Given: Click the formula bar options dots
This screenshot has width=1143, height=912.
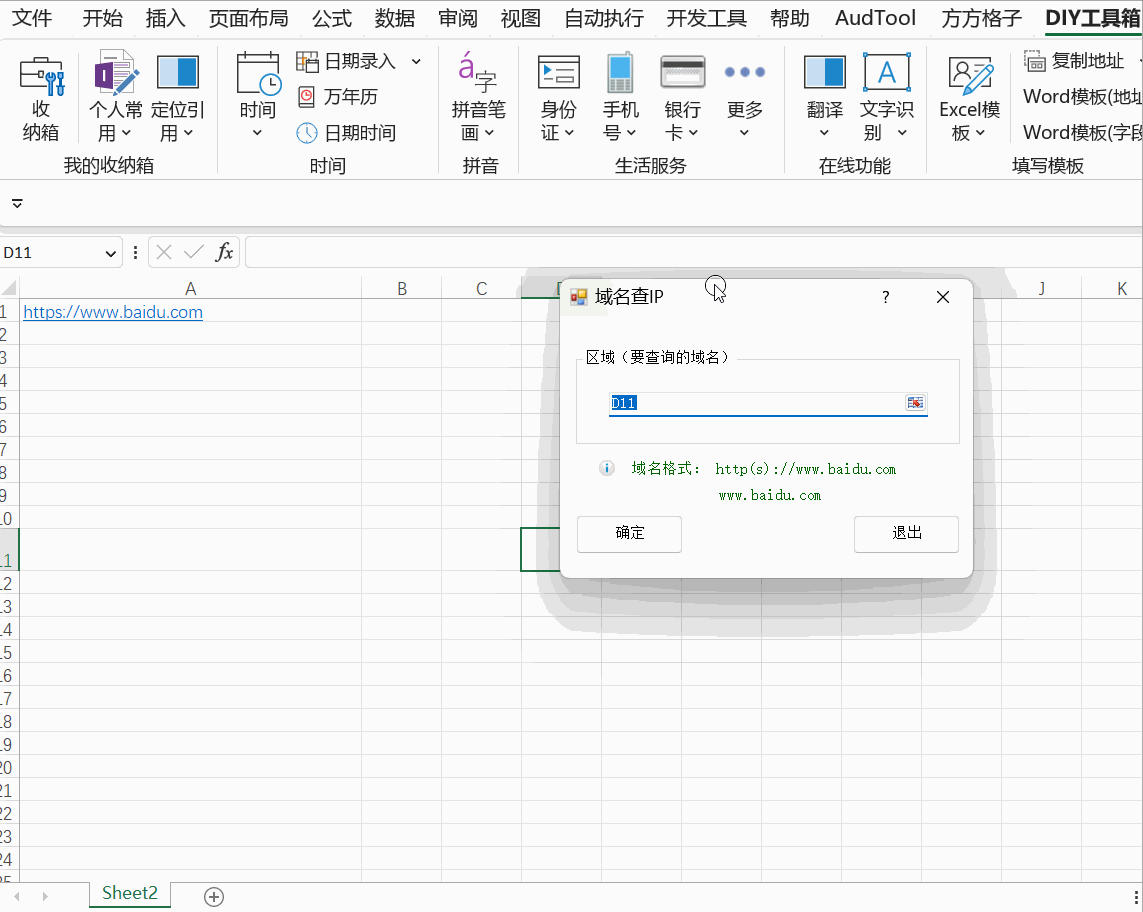Looking at the screenshot, I should click(135, 252).
